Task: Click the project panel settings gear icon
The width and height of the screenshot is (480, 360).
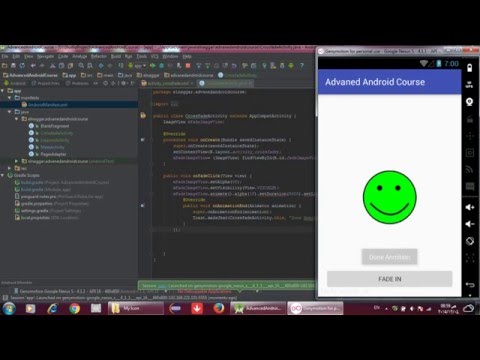Action: [x=123, y=83]
